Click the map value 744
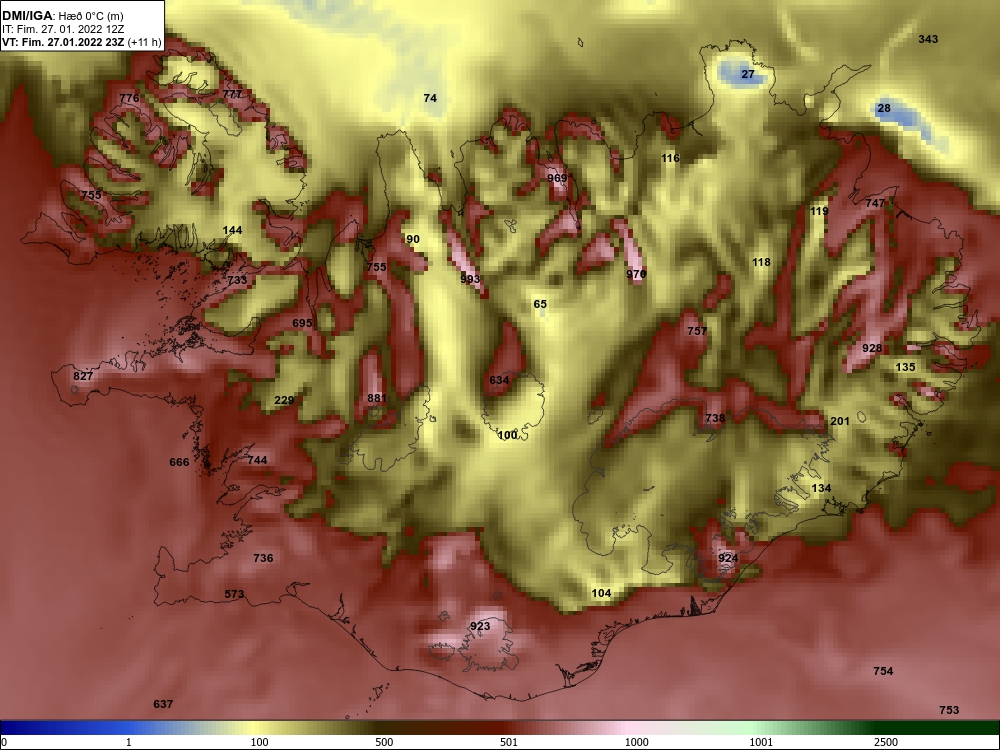Screen dimensions: 1000x750 (x=257, y=460)
